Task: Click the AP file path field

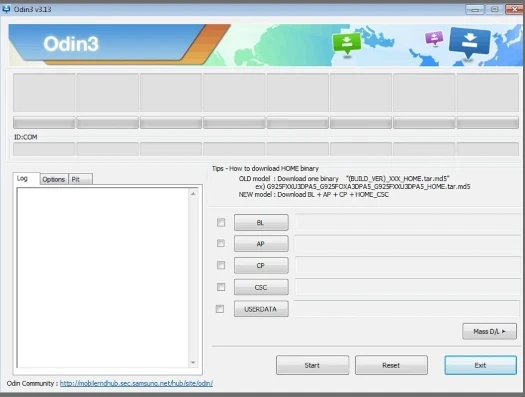Action: 407,244
